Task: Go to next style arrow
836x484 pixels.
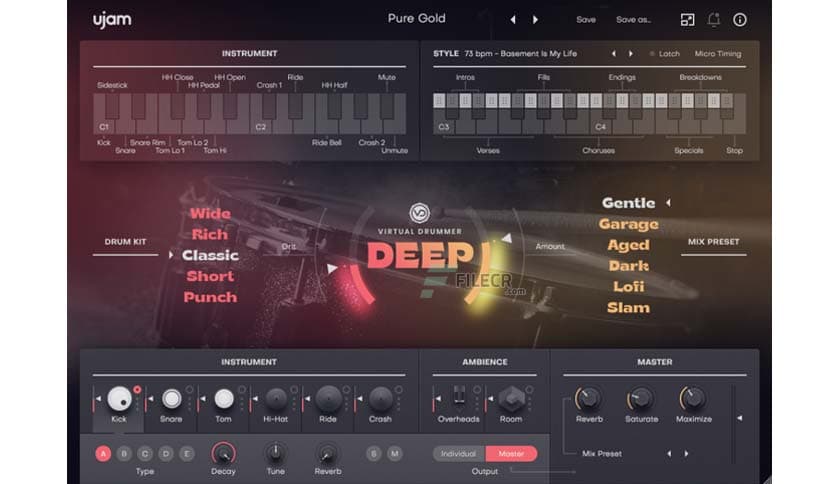Action: pos(631,54)
